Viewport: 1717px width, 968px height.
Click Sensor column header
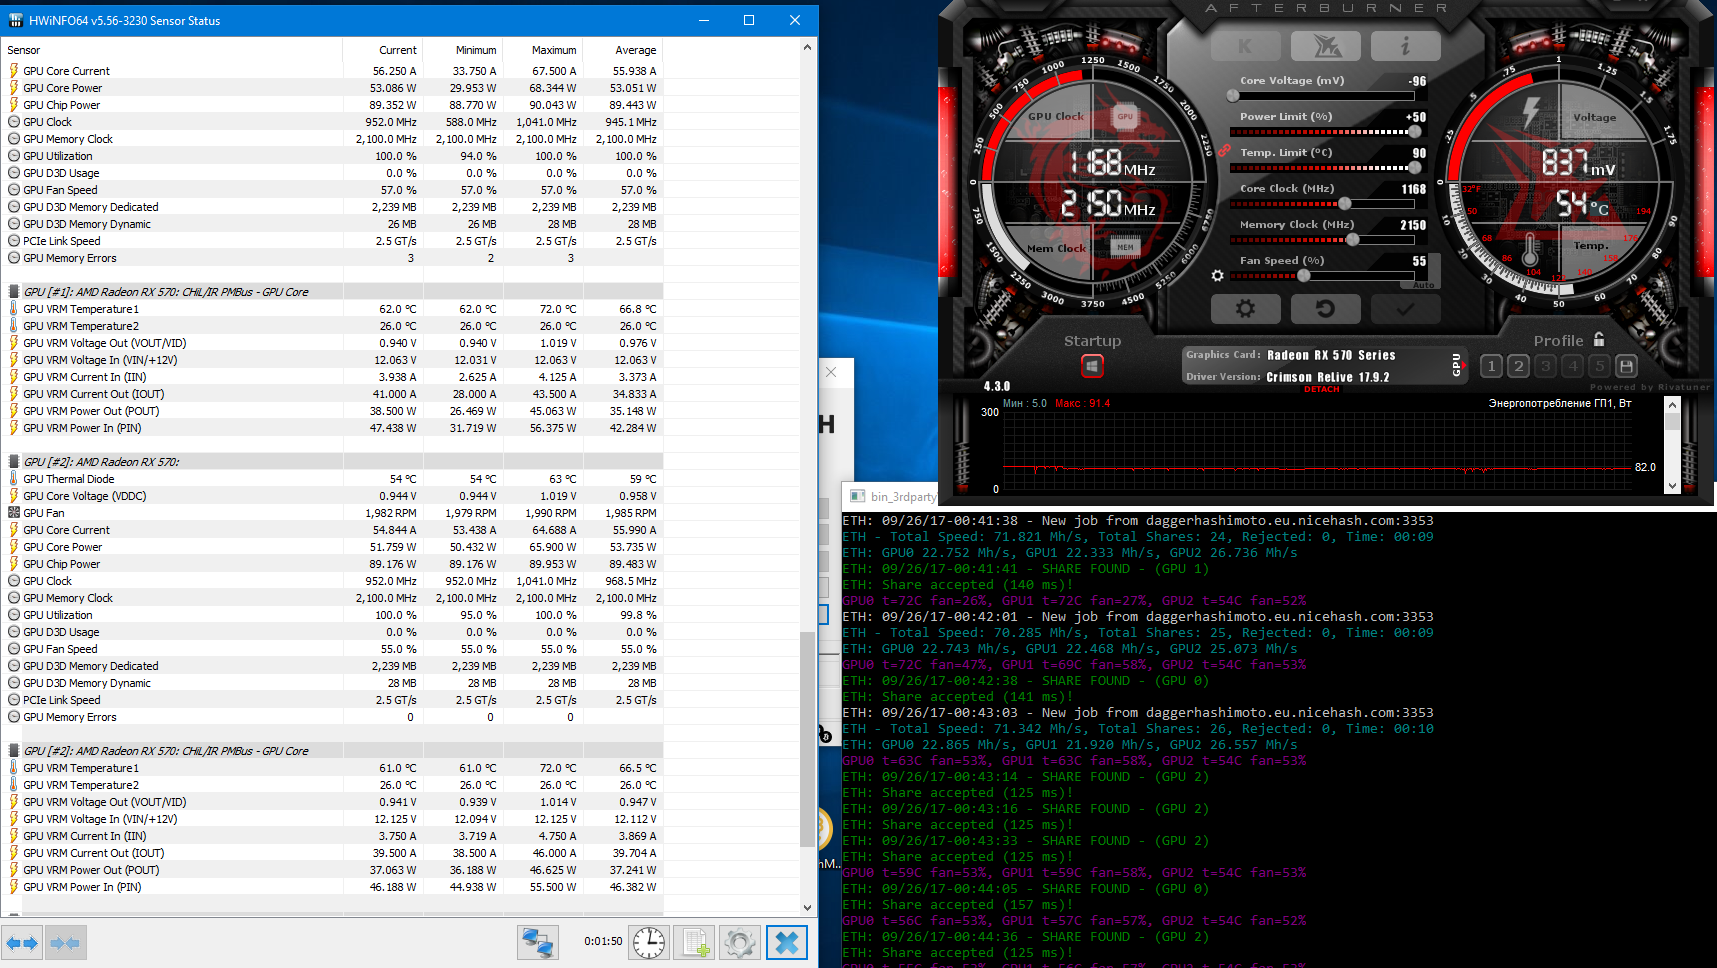tap(171, 50)
